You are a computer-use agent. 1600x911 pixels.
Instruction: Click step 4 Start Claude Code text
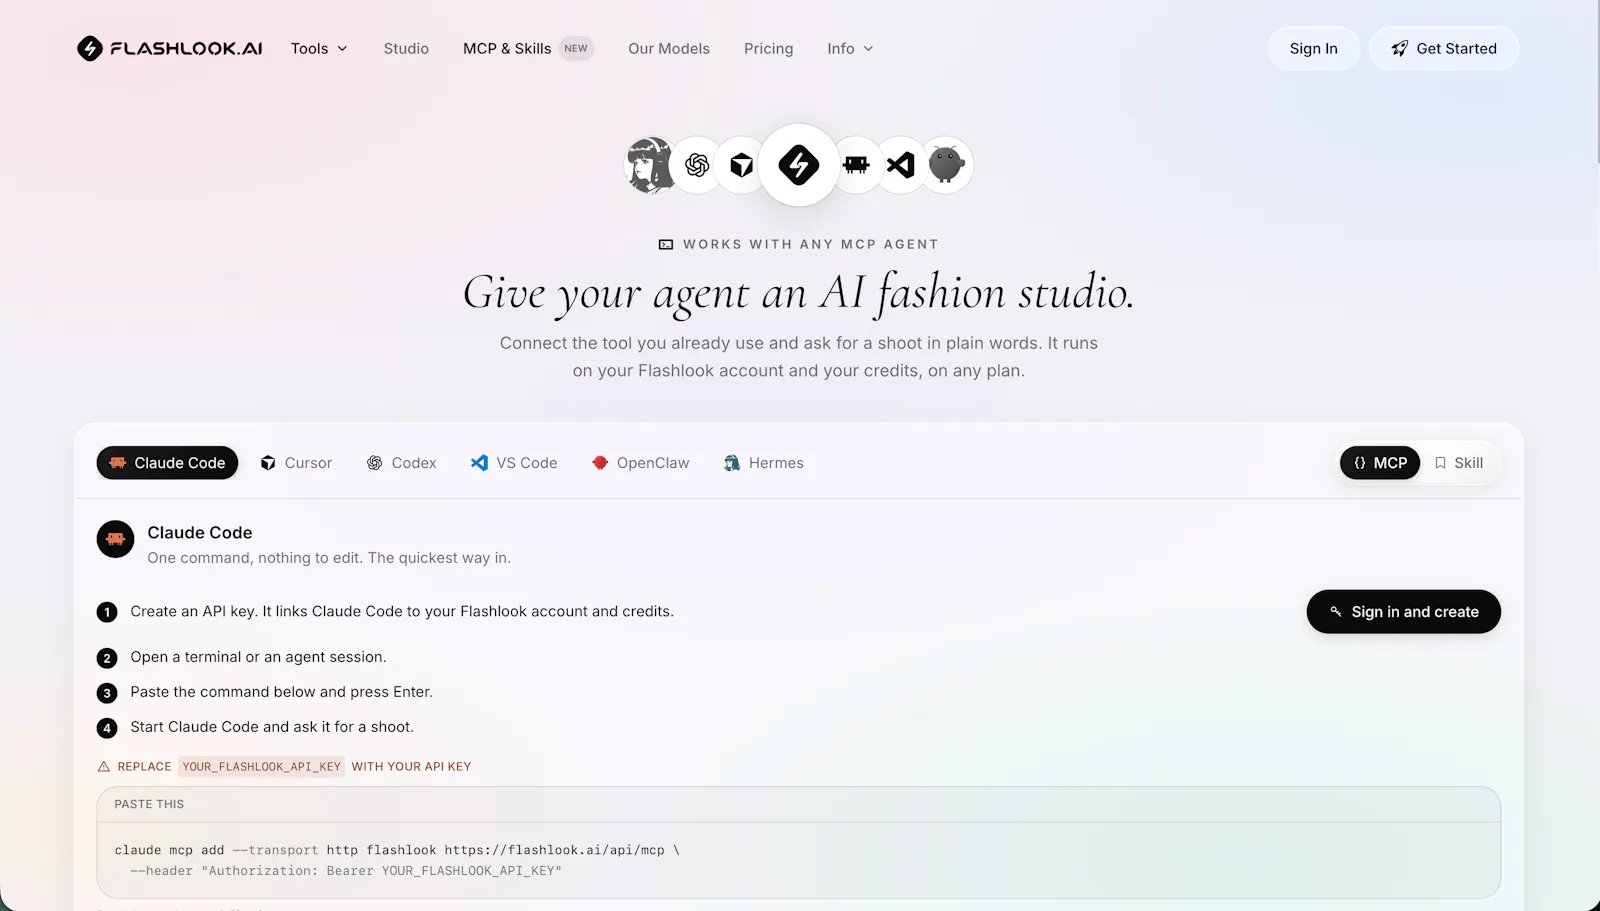click(272, 727)
